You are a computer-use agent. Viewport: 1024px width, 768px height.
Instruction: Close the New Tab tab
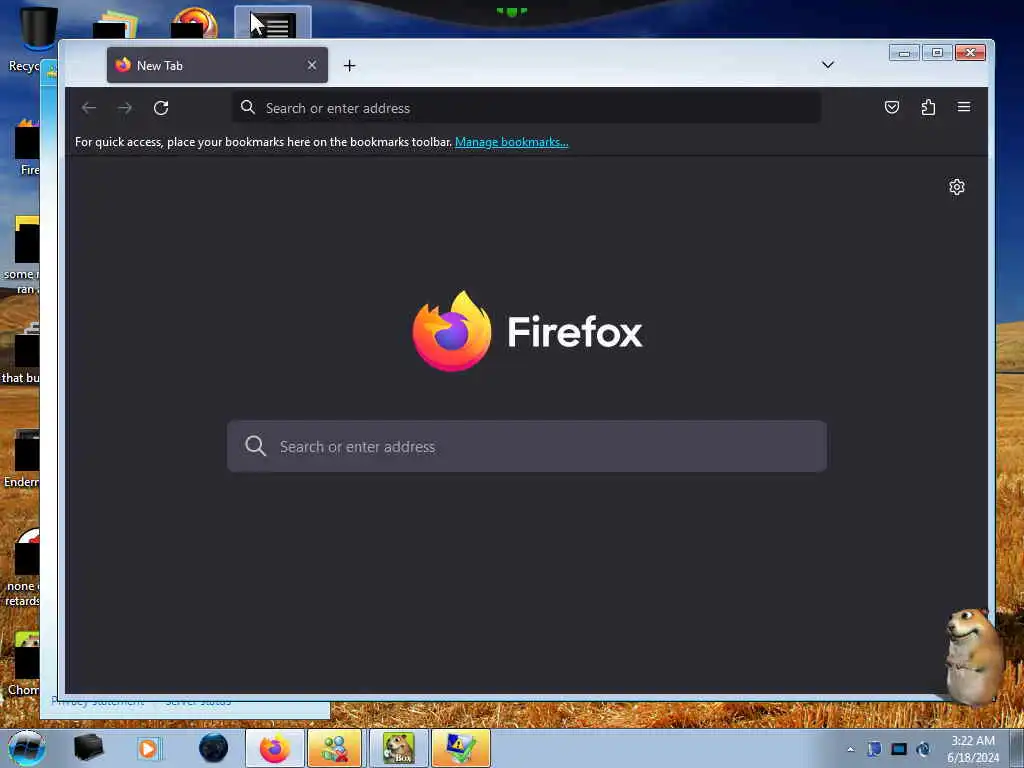click(312, 65)
